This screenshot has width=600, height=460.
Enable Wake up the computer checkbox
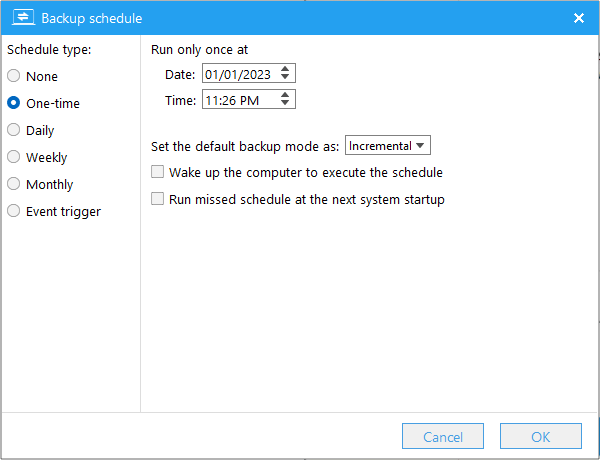tap(157, 172)
